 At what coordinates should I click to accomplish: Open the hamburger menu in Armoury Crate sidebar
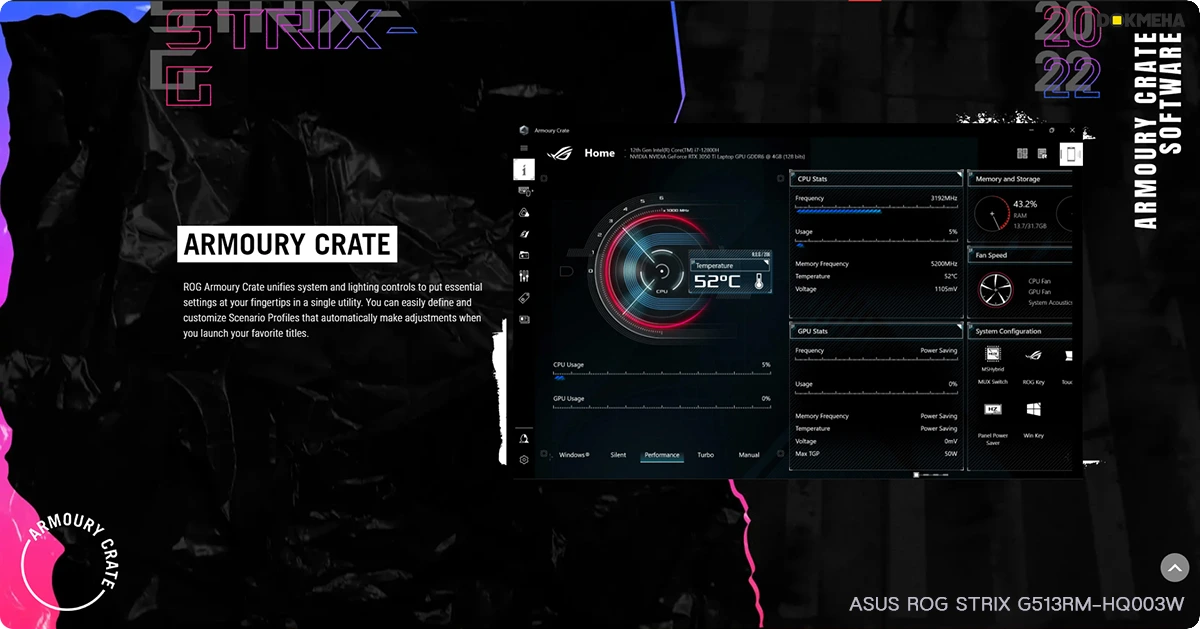click(x=524, y=148)
